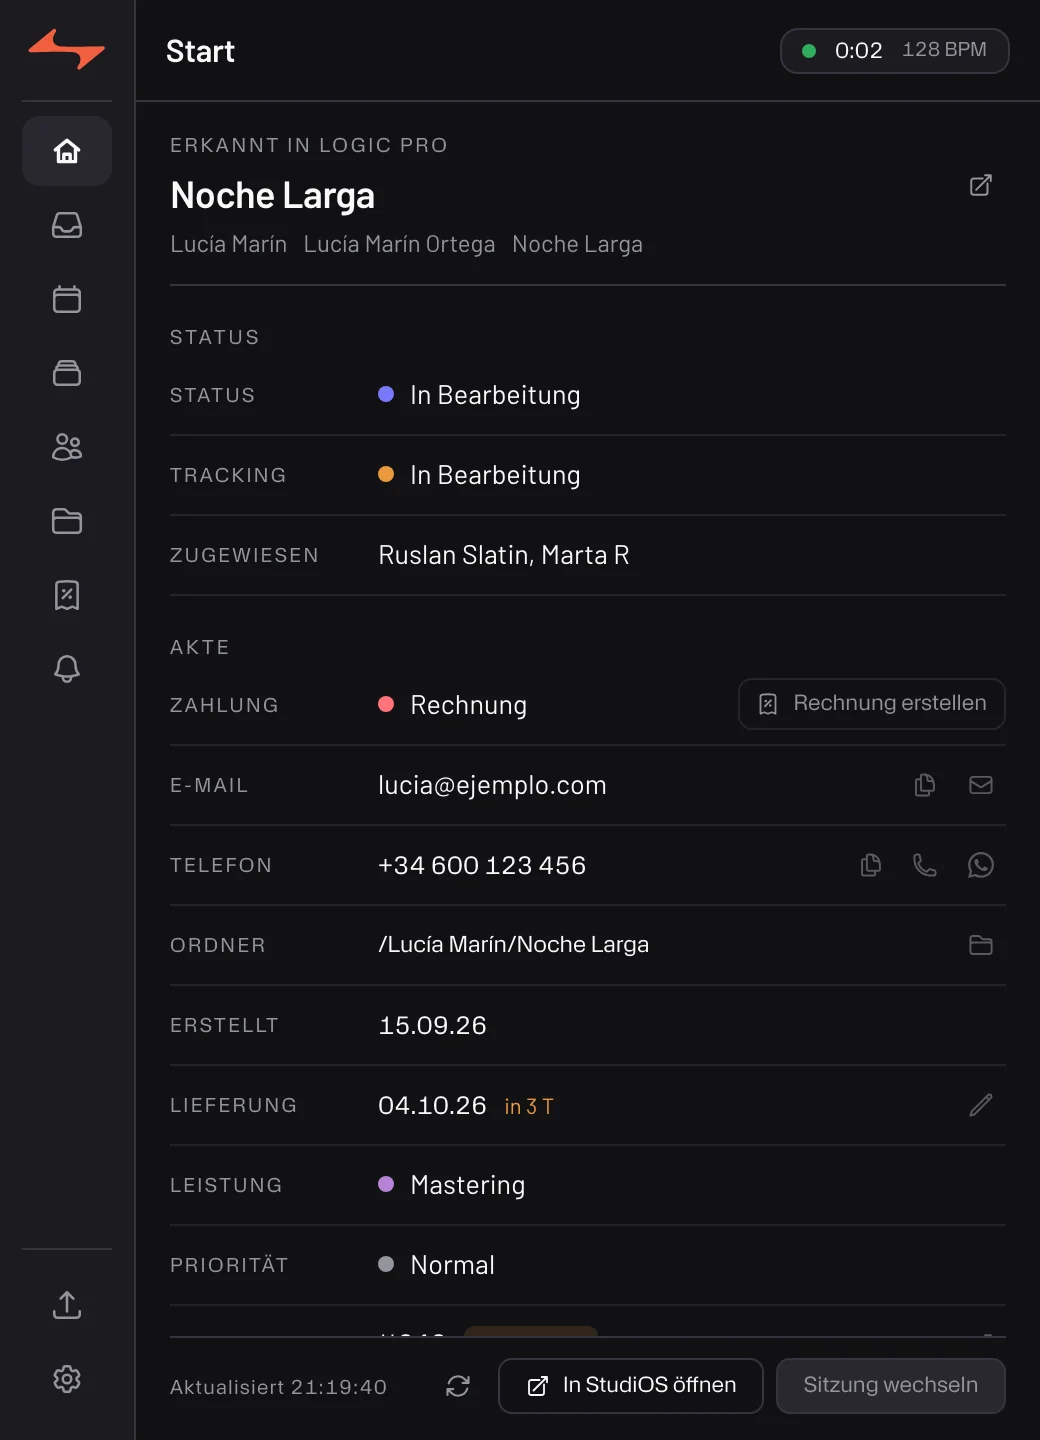Open the Calendar sidebar icon
Image resolution: width=1040 pixels, height=1440 pixels.
point(67,299)
